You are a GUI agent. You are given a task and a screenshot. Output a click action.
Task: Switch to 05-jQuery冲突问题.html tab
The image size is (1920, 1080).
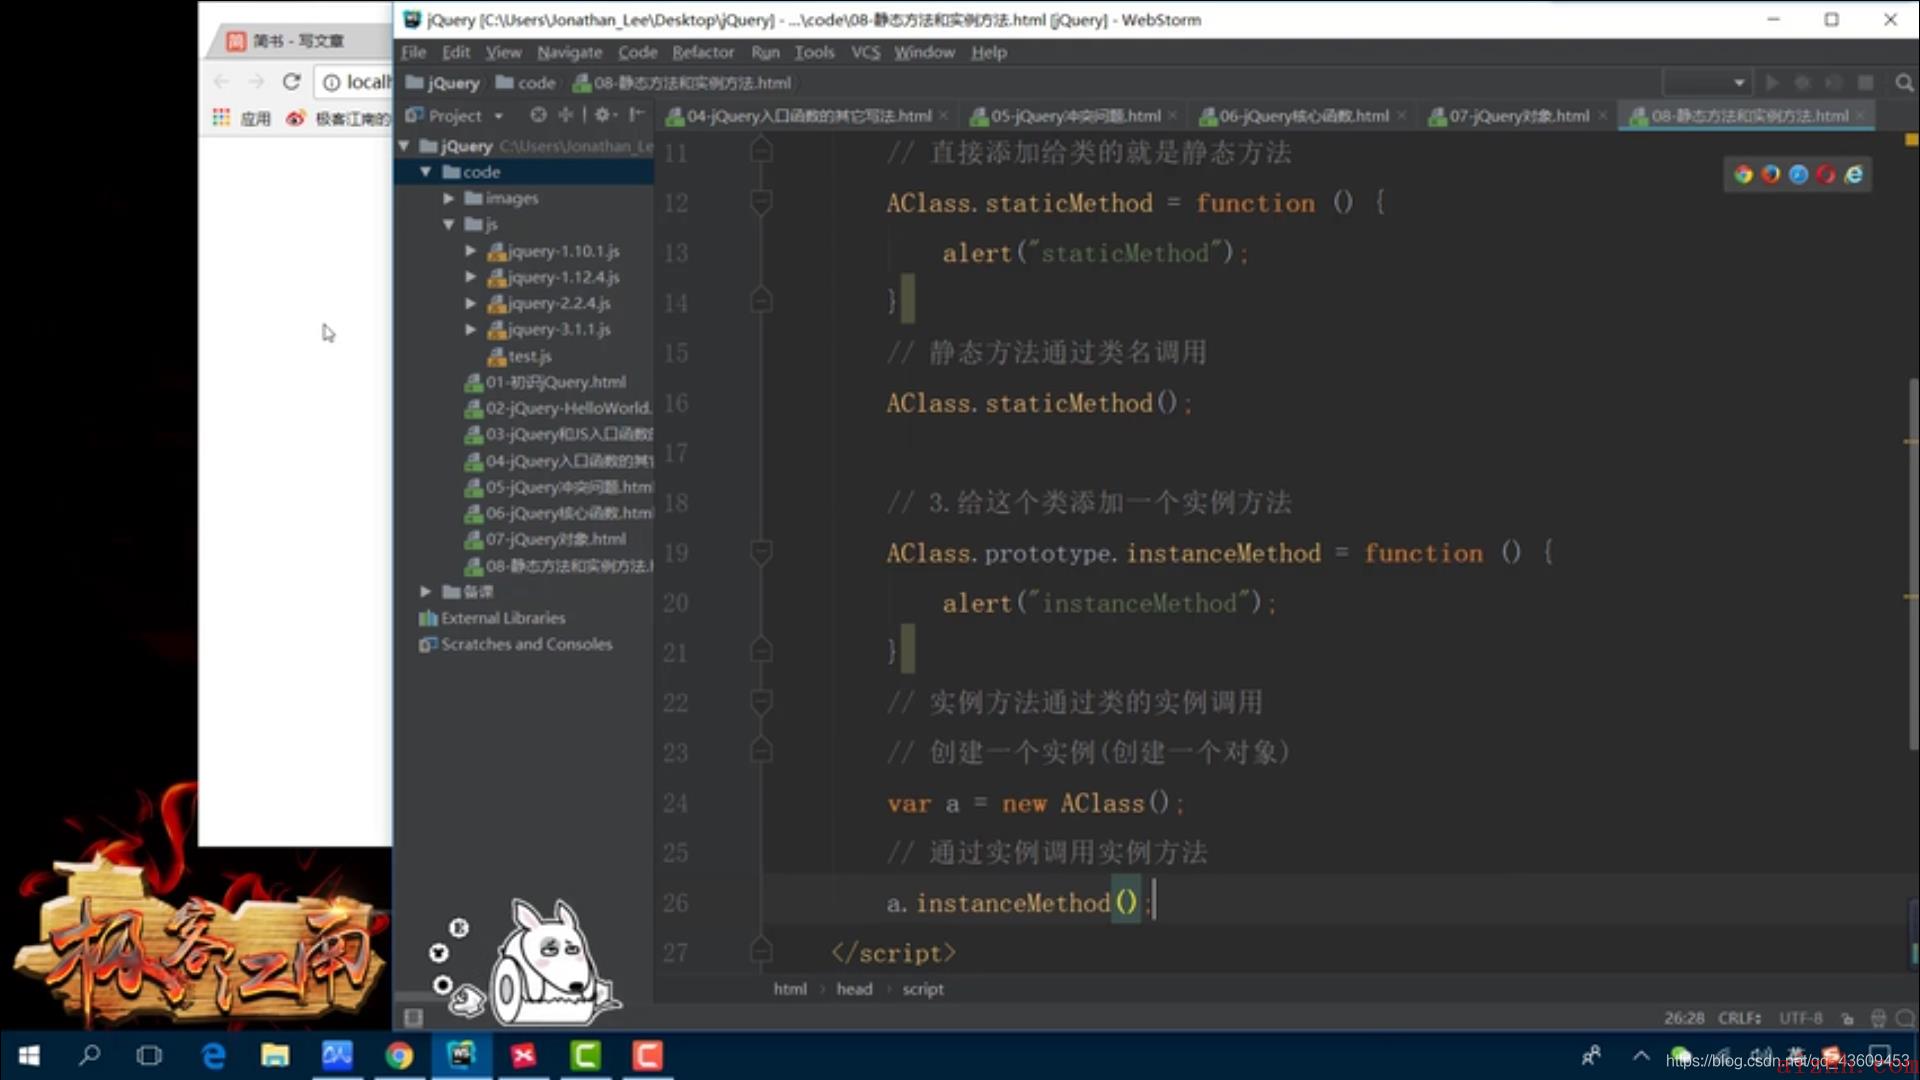(1076, 116)
